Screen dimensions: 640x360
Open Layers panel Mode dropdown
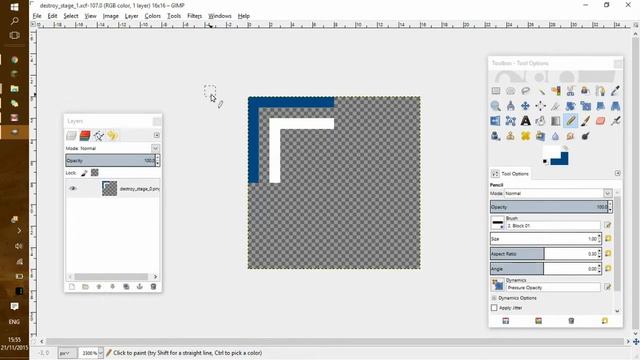(155, 148)
